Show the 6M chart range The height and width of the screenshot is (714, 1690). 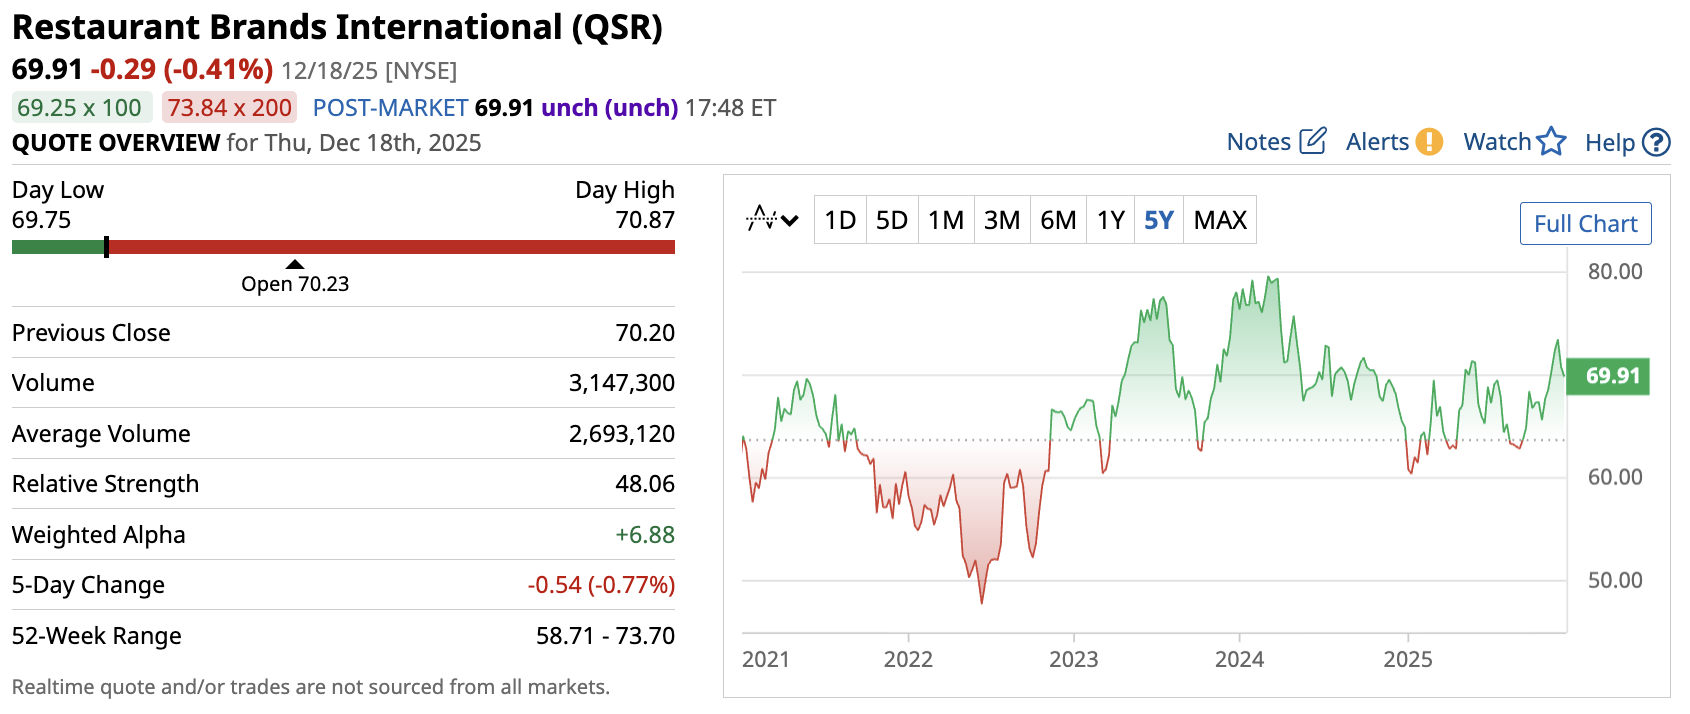pyautogui.click(x=1058, y=220)
